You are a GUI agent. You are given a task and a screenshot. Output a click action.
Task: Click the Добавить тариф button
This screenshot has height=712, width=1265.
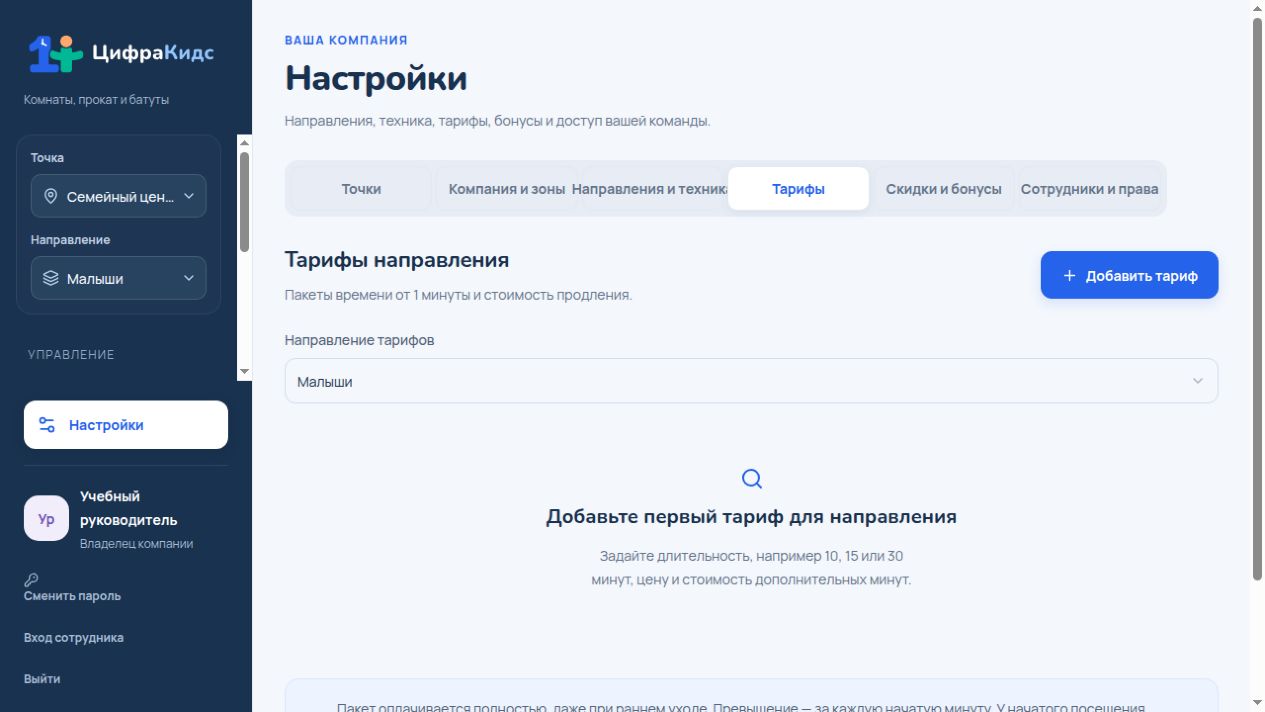click(1129, 275)
